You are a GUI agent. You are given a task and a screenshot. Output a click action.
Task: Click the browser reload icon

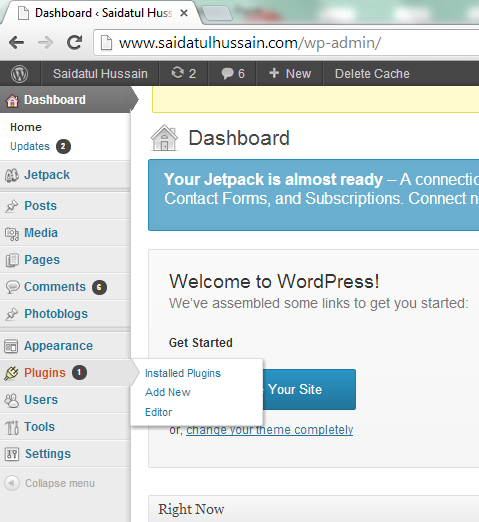74,42
